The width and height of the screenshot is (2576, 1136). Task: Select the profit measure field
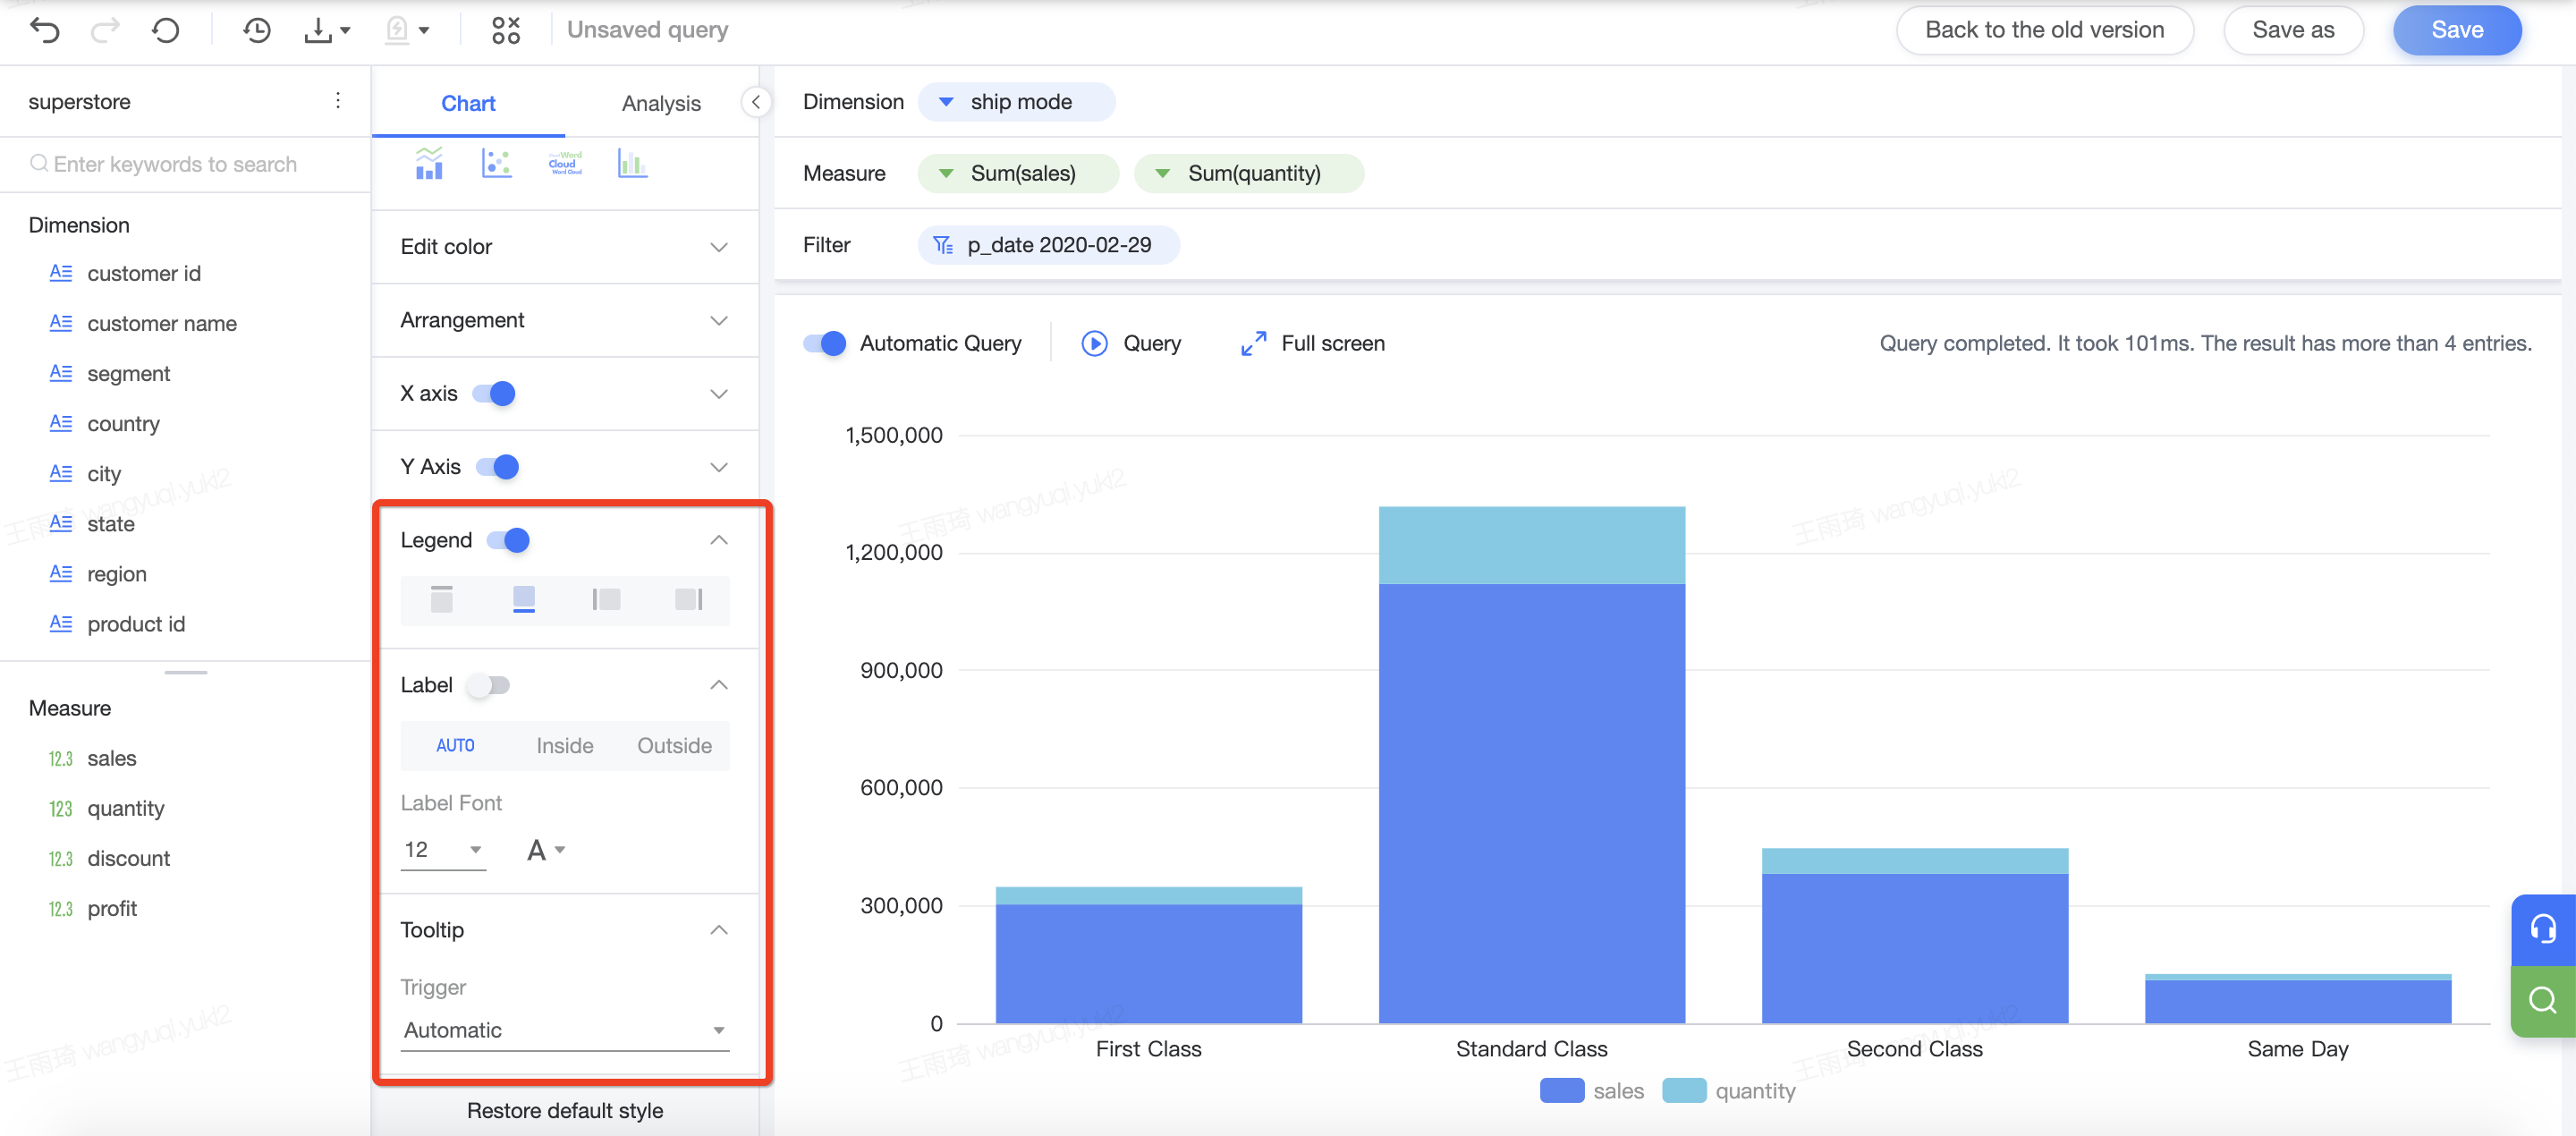tap(112, 909)
